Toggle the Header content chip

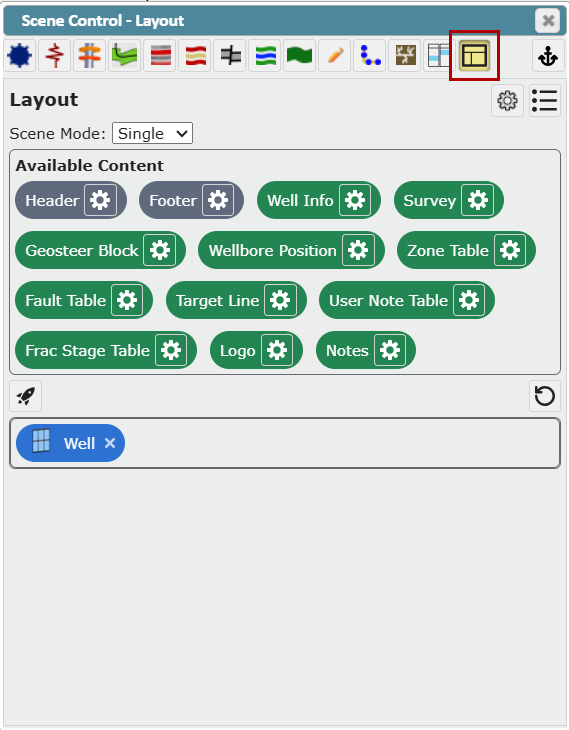[52, 200]
